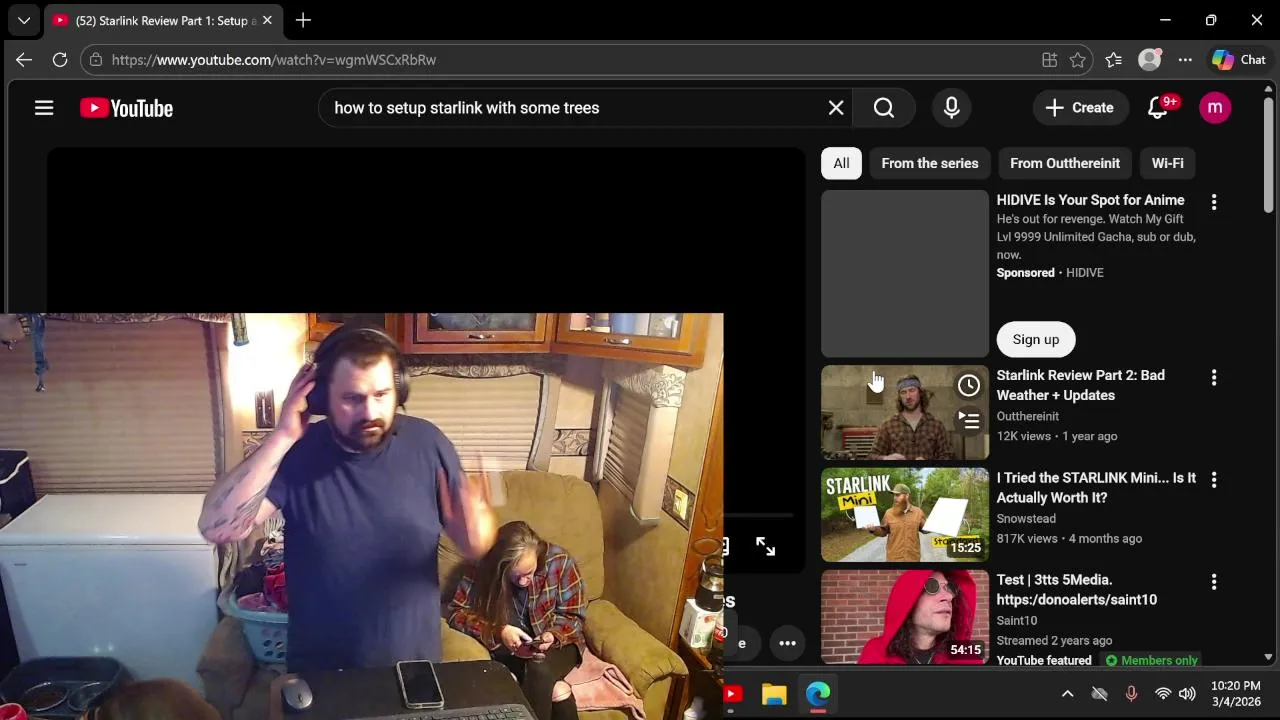Add Starlink Part 2 to Watch later
The height and width of the screenshot is (720, 1280).
pos(969,386)
